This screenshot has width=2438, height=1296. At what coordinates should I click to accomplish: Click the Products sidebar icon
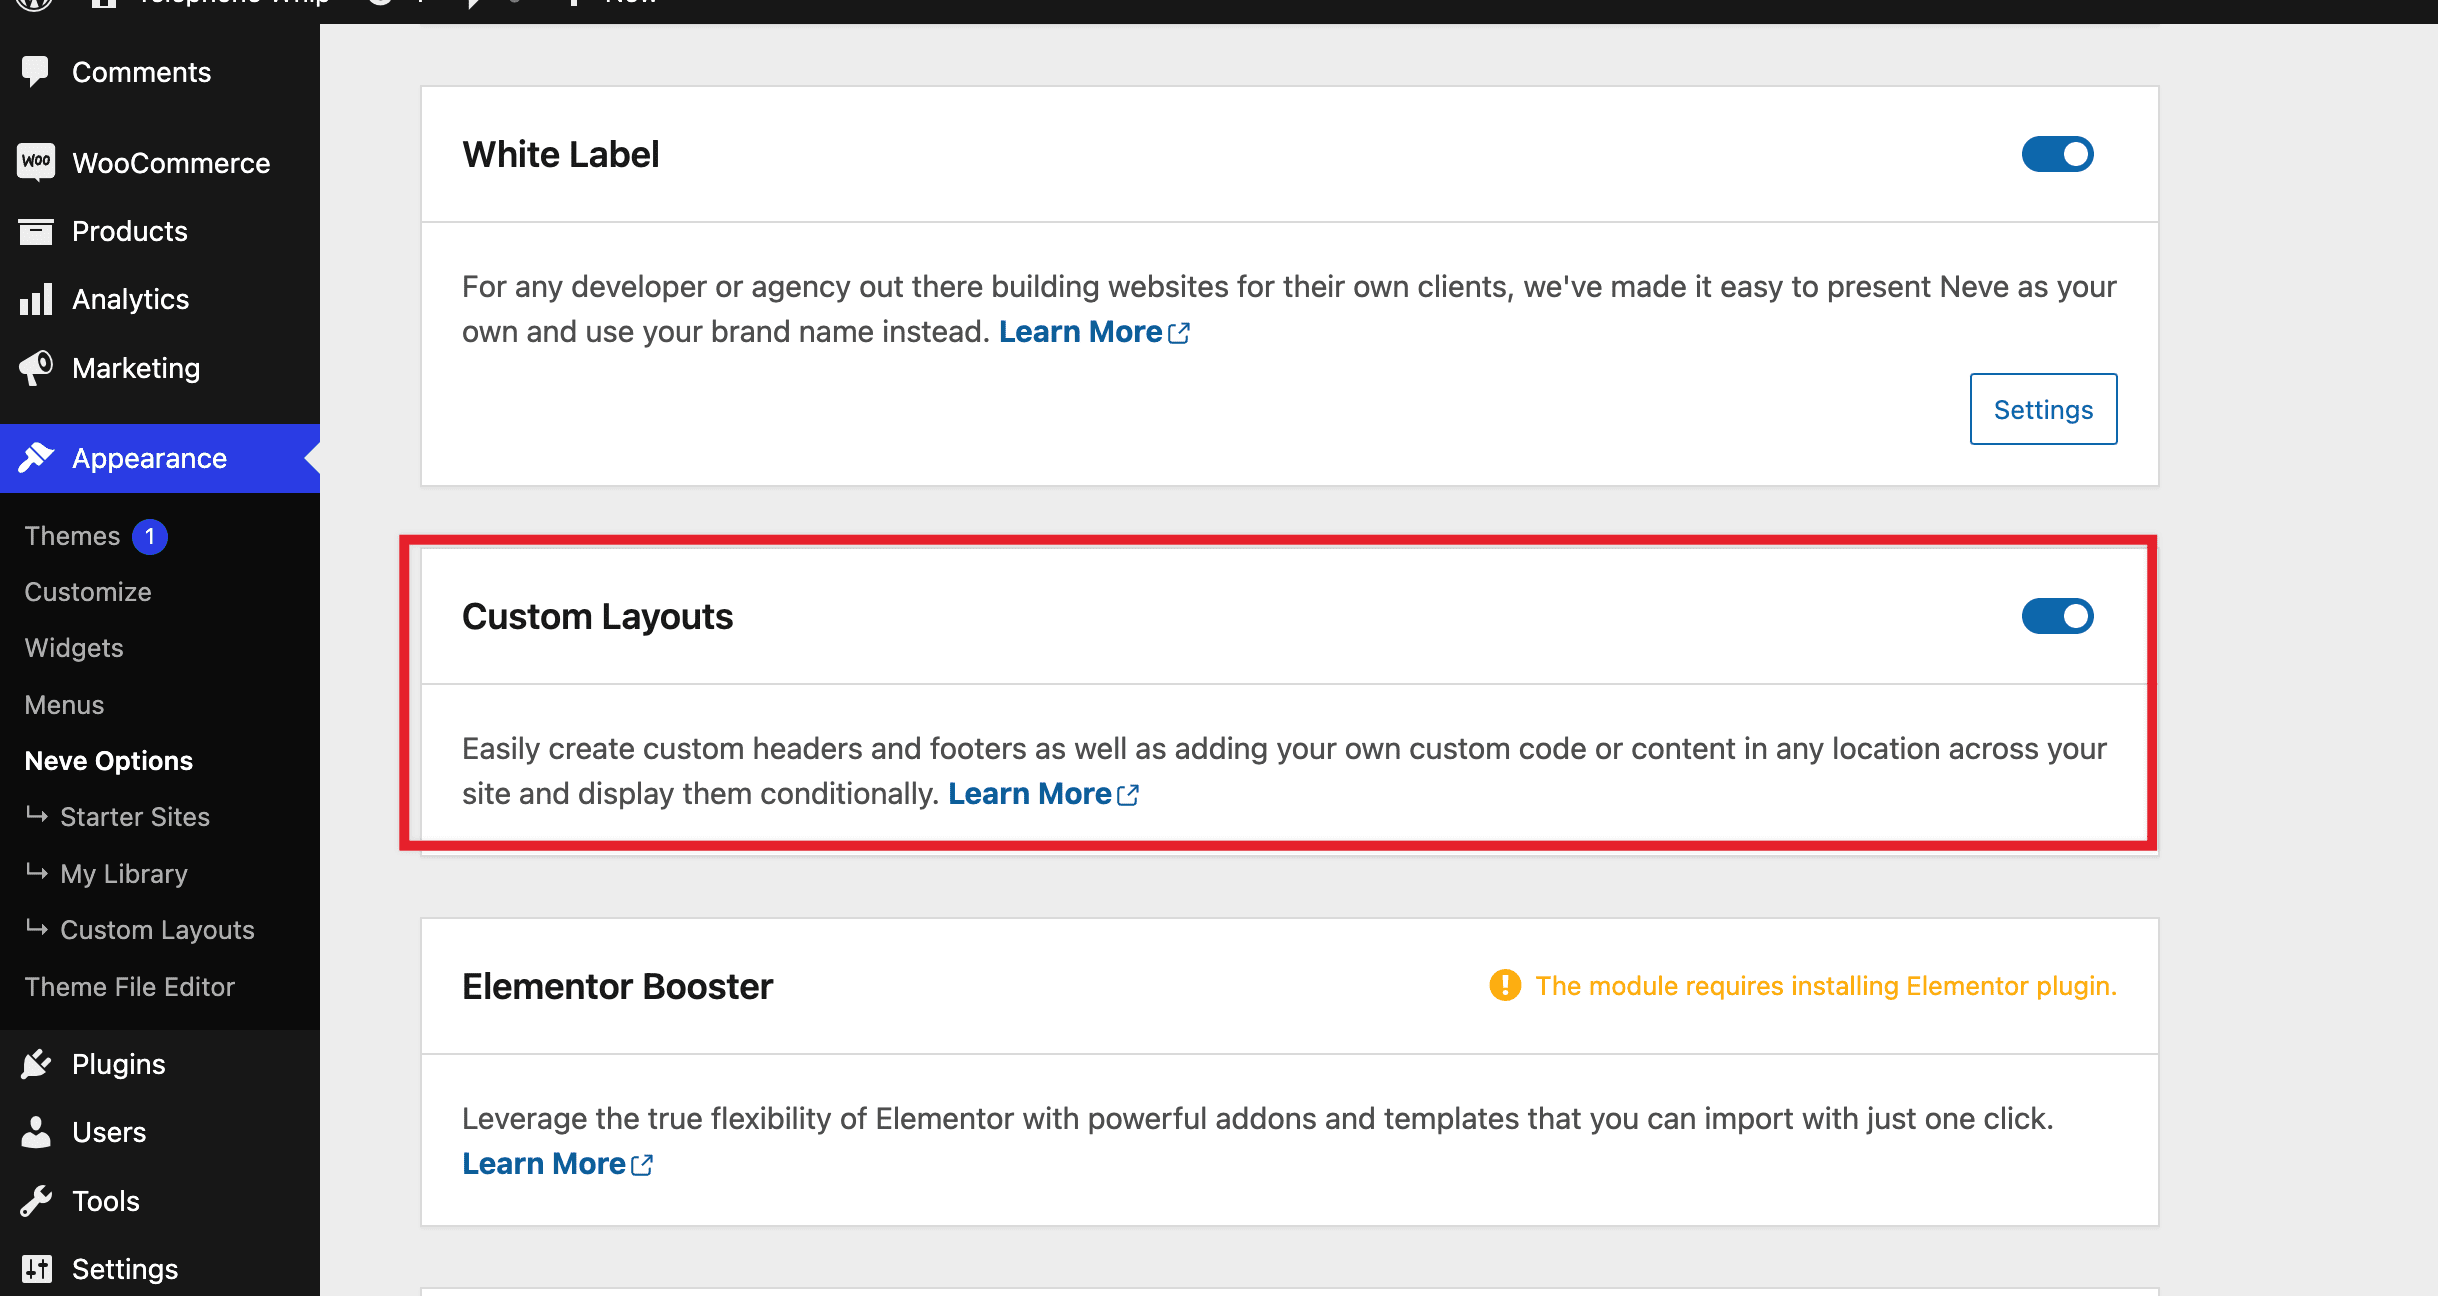point(35,231)
